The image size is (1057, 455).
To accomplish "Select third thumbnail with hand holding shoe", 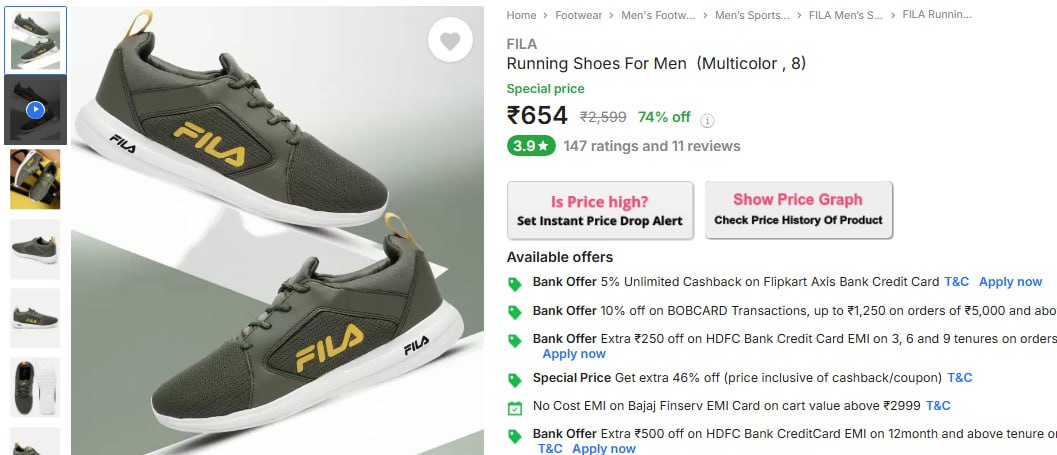I will (x=35, y=179).
